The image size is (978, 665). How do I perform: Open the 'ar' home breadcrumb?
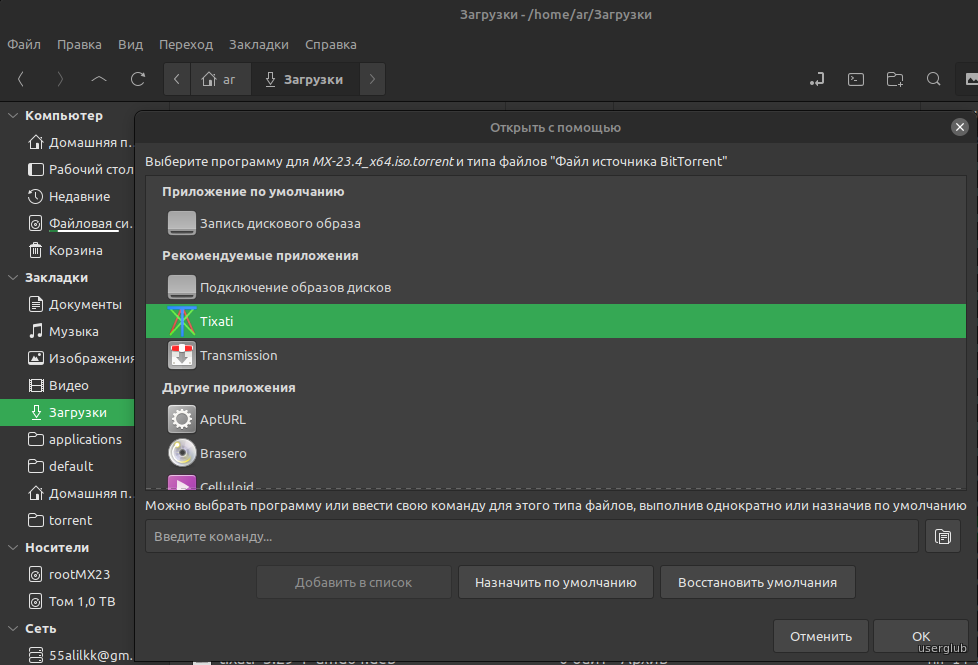pos(220,79)
